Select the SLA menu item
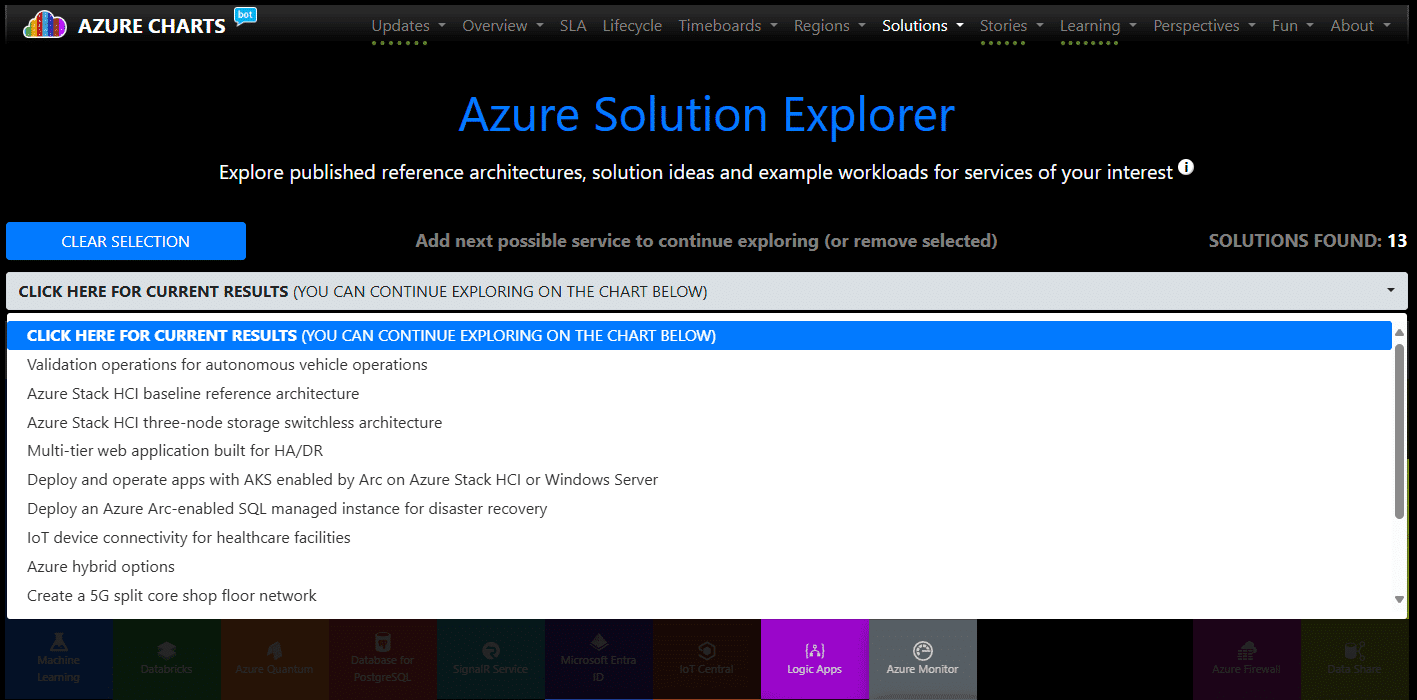 [x=572, y=25]
